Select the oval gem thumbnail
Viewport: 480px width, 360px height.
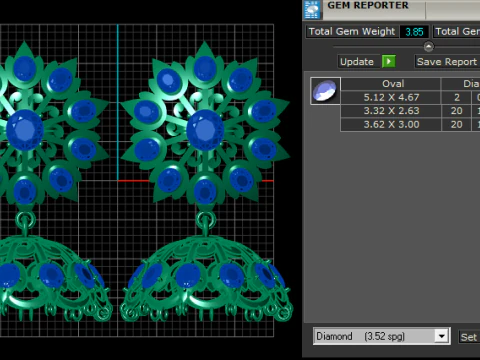click(x=325, y=91)
